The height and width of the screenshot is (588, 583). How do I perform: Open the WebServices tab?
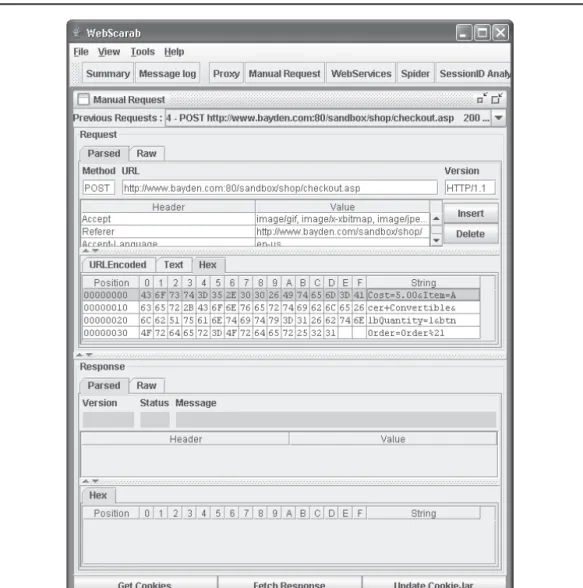(361, 74)
